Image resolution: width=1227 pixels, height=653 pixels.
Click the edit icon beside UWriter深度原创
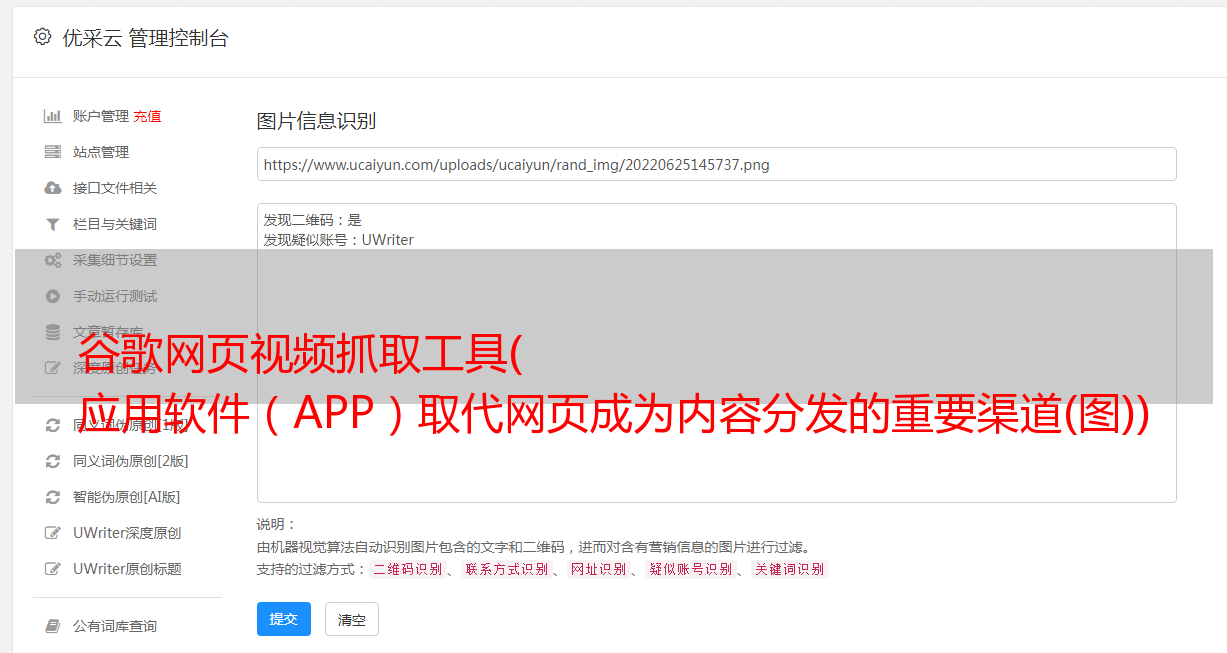(53, 533)
